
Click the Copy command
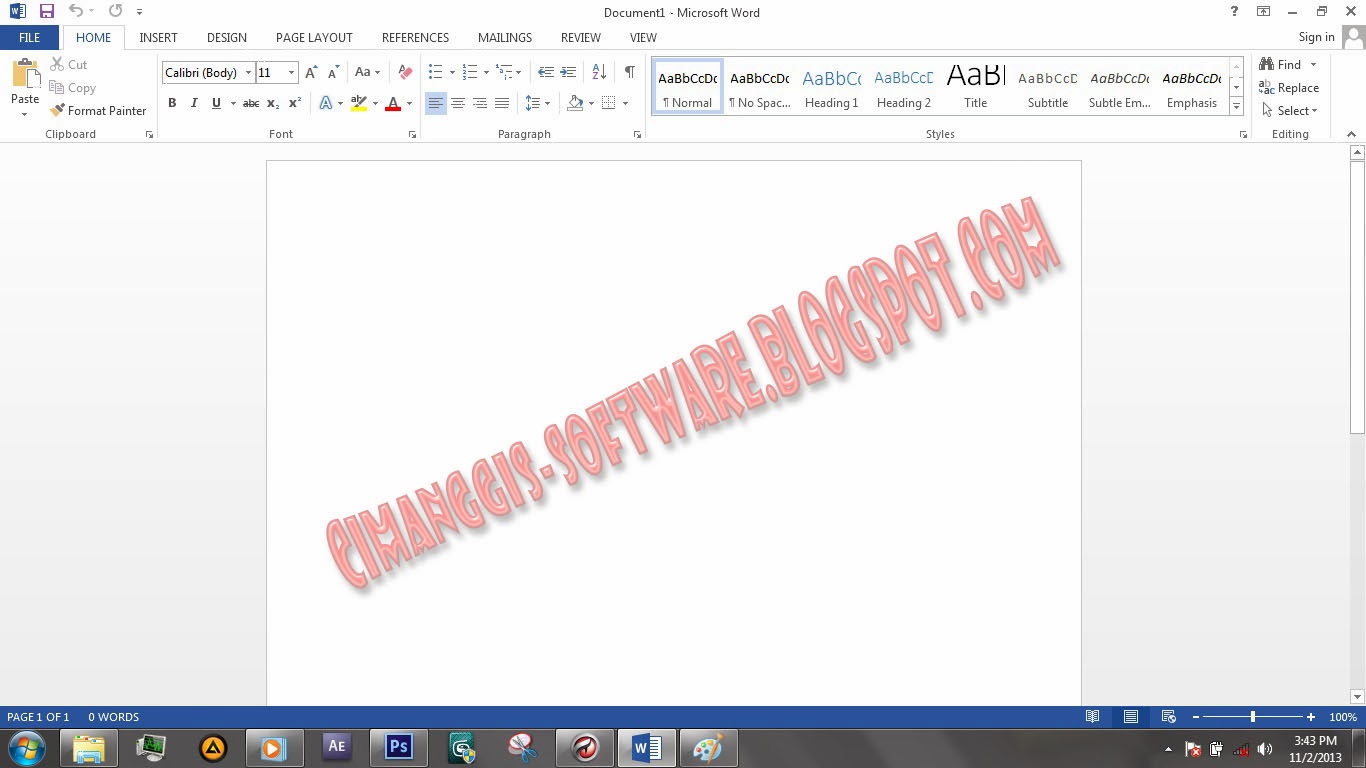(x=73, y=88)
